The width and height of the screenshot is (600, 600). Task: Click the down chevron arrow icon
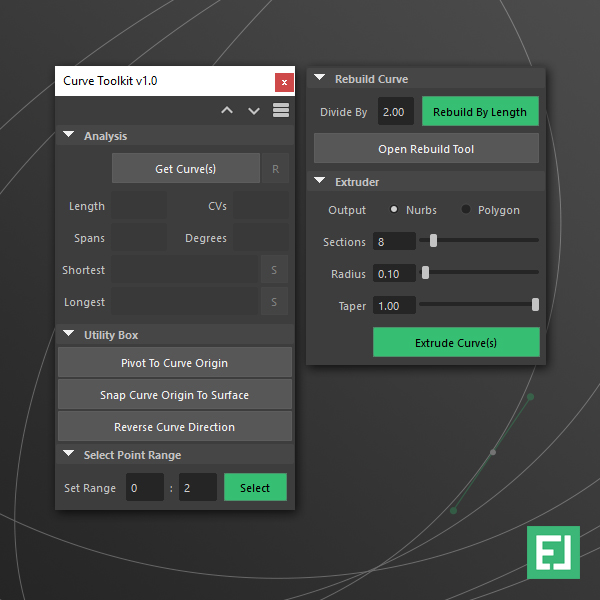pos(254,111)
